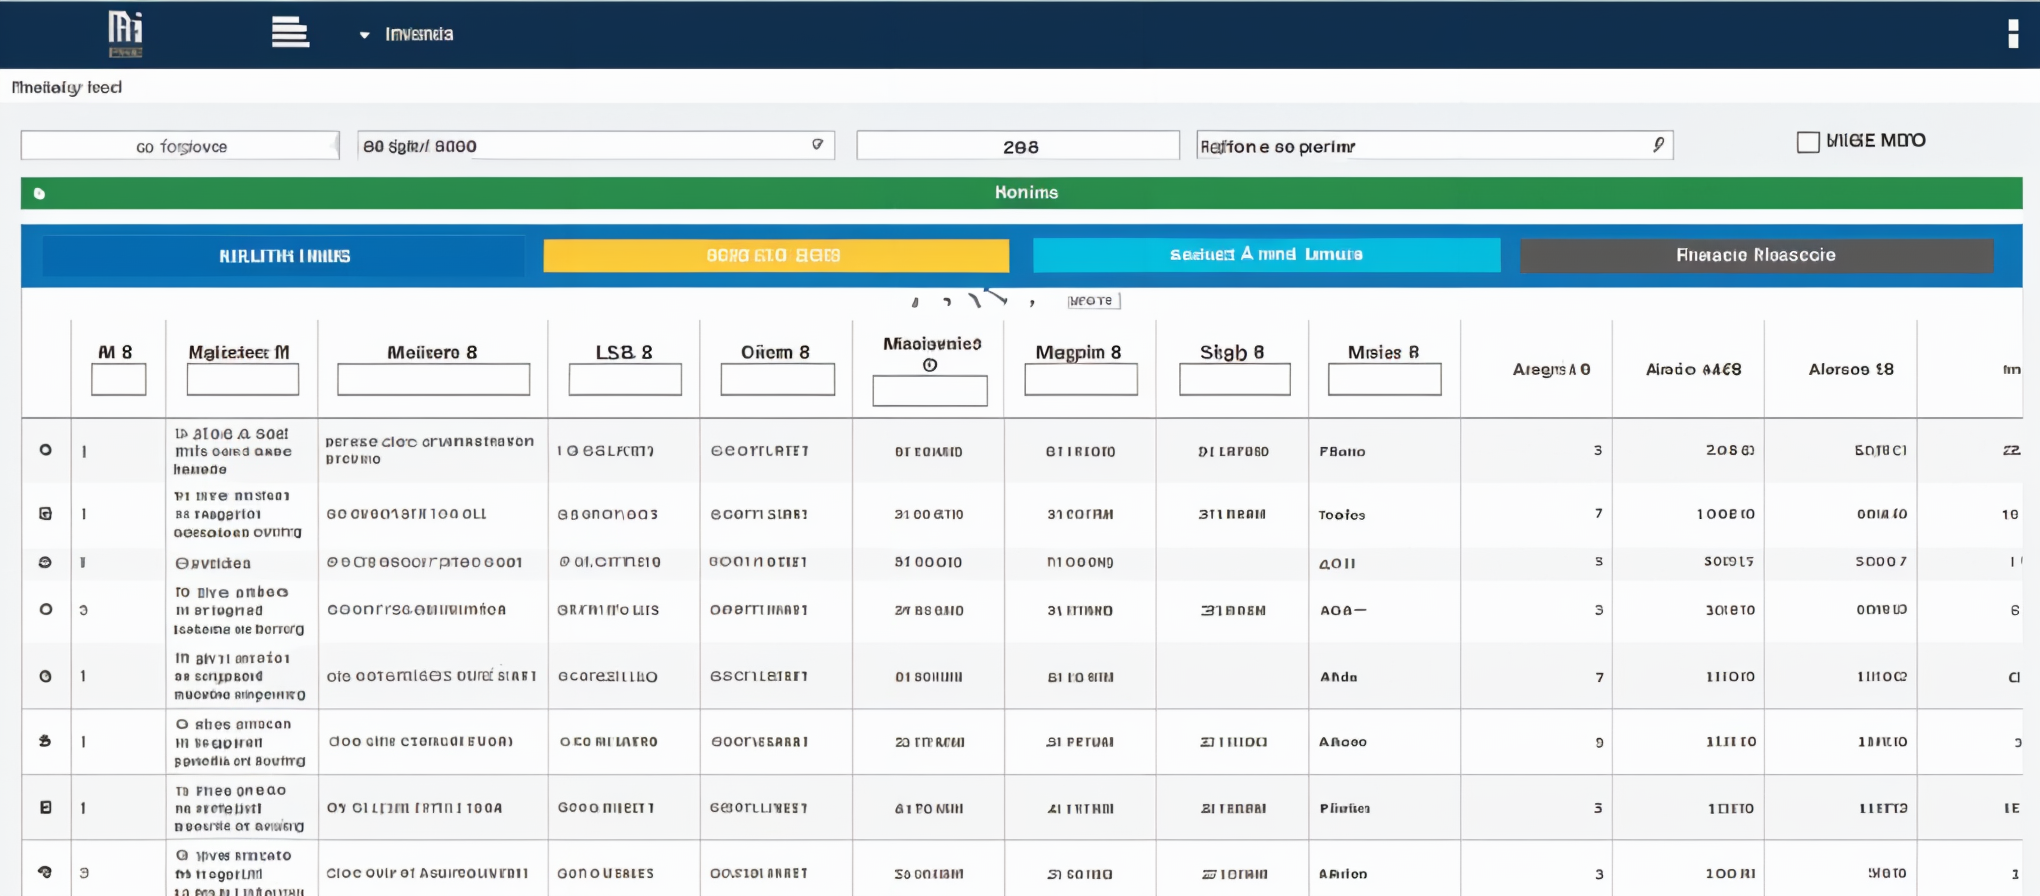The image size is (2040, 896).
Task: Click the grey 'Rneacie Rloasccie' button
Action: tap(1755, 255)
